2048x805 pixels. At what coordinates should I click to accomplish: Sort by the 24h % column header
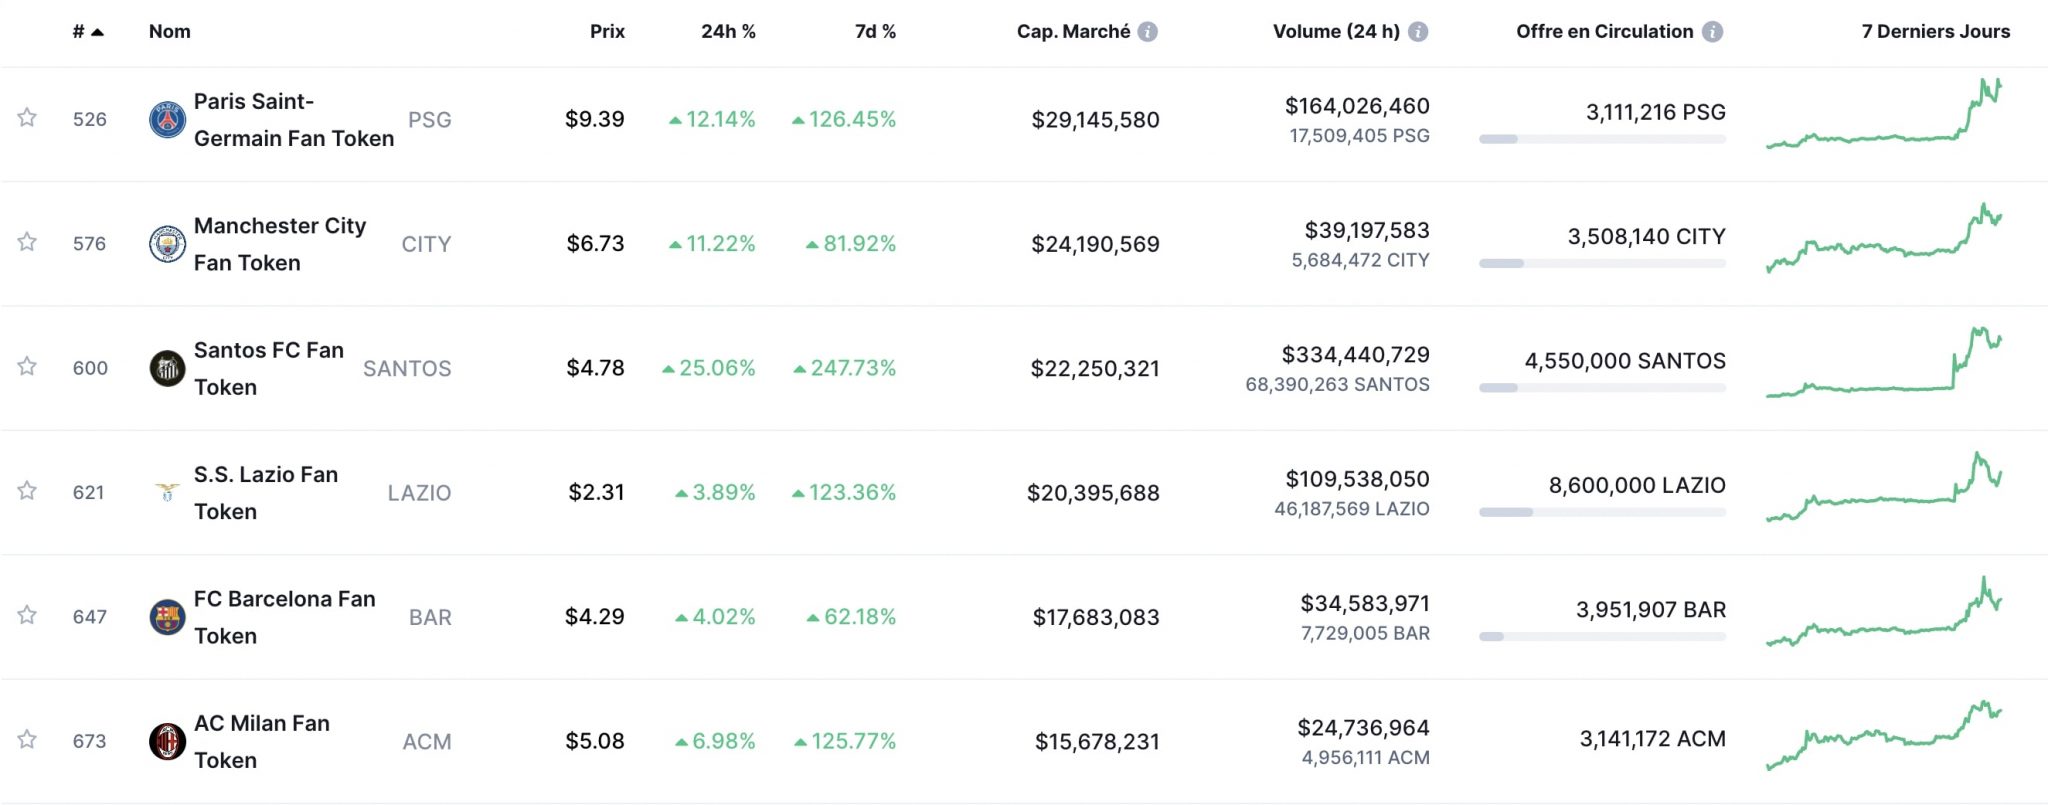click(728, 32)
